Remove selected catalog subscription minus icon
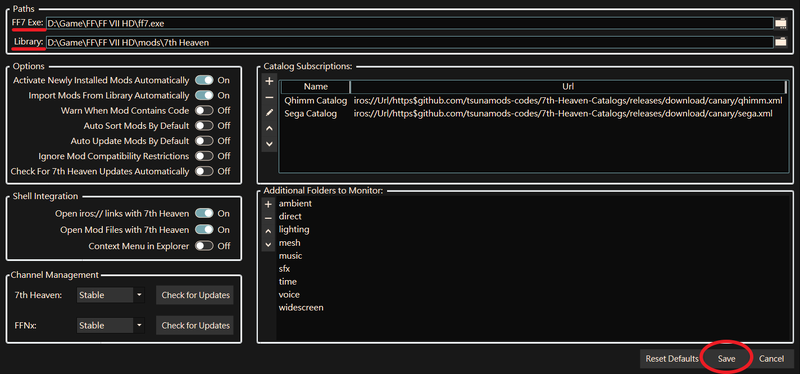The width and height of the screenshot is (800, 374). point(269,97)
